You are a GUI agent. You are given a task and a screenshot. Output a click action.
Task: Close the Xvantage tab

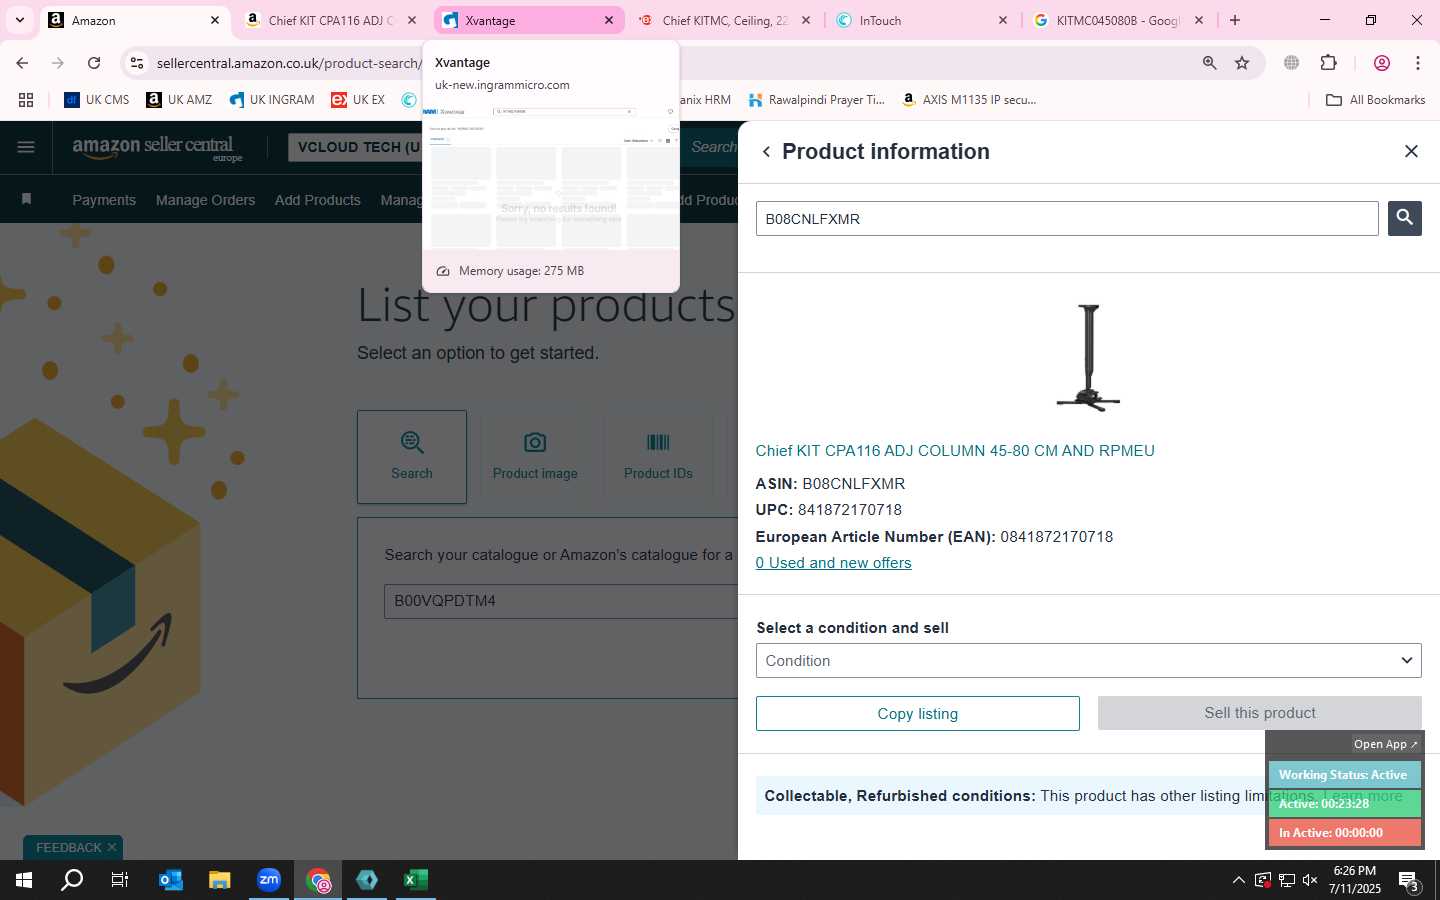click(x=608, y=20)
